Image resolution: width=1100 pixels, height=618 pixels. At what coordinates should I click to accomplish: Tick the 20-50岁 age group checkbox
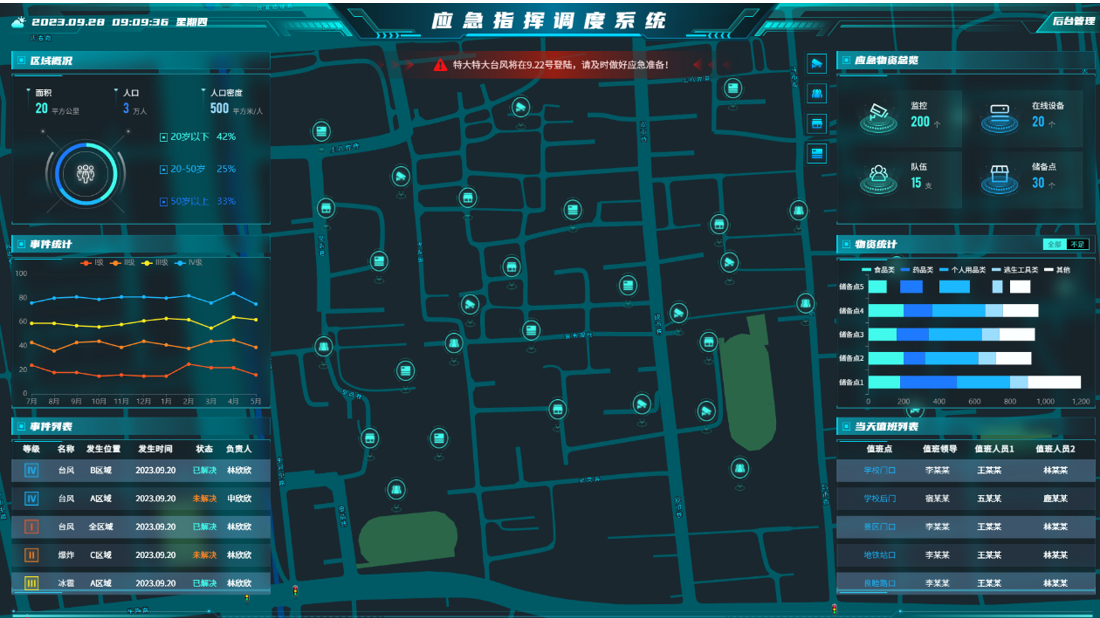click(x=163, y=170)
